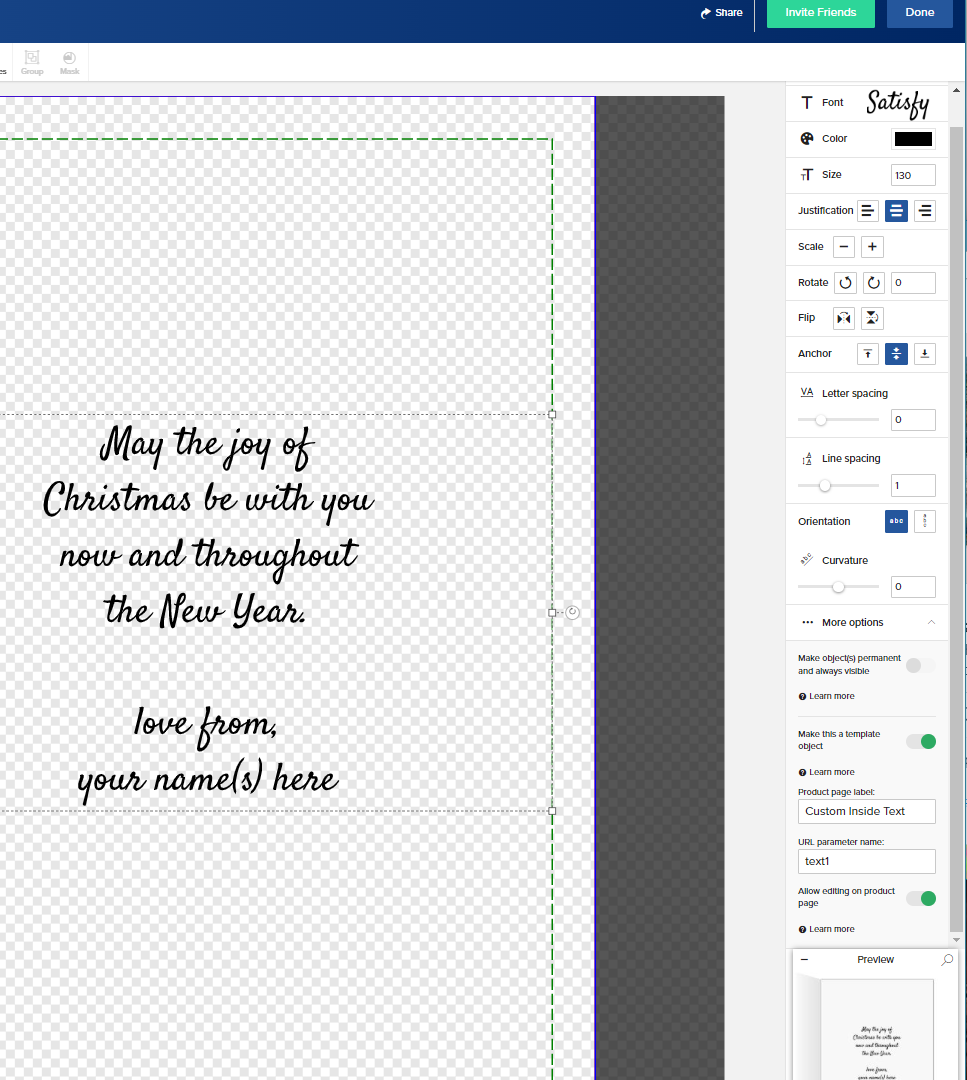Image resolution: width=967 pixels, height=1080 pixels.
Task: Open the Satisfy font picker
Action: coord(897,103)
